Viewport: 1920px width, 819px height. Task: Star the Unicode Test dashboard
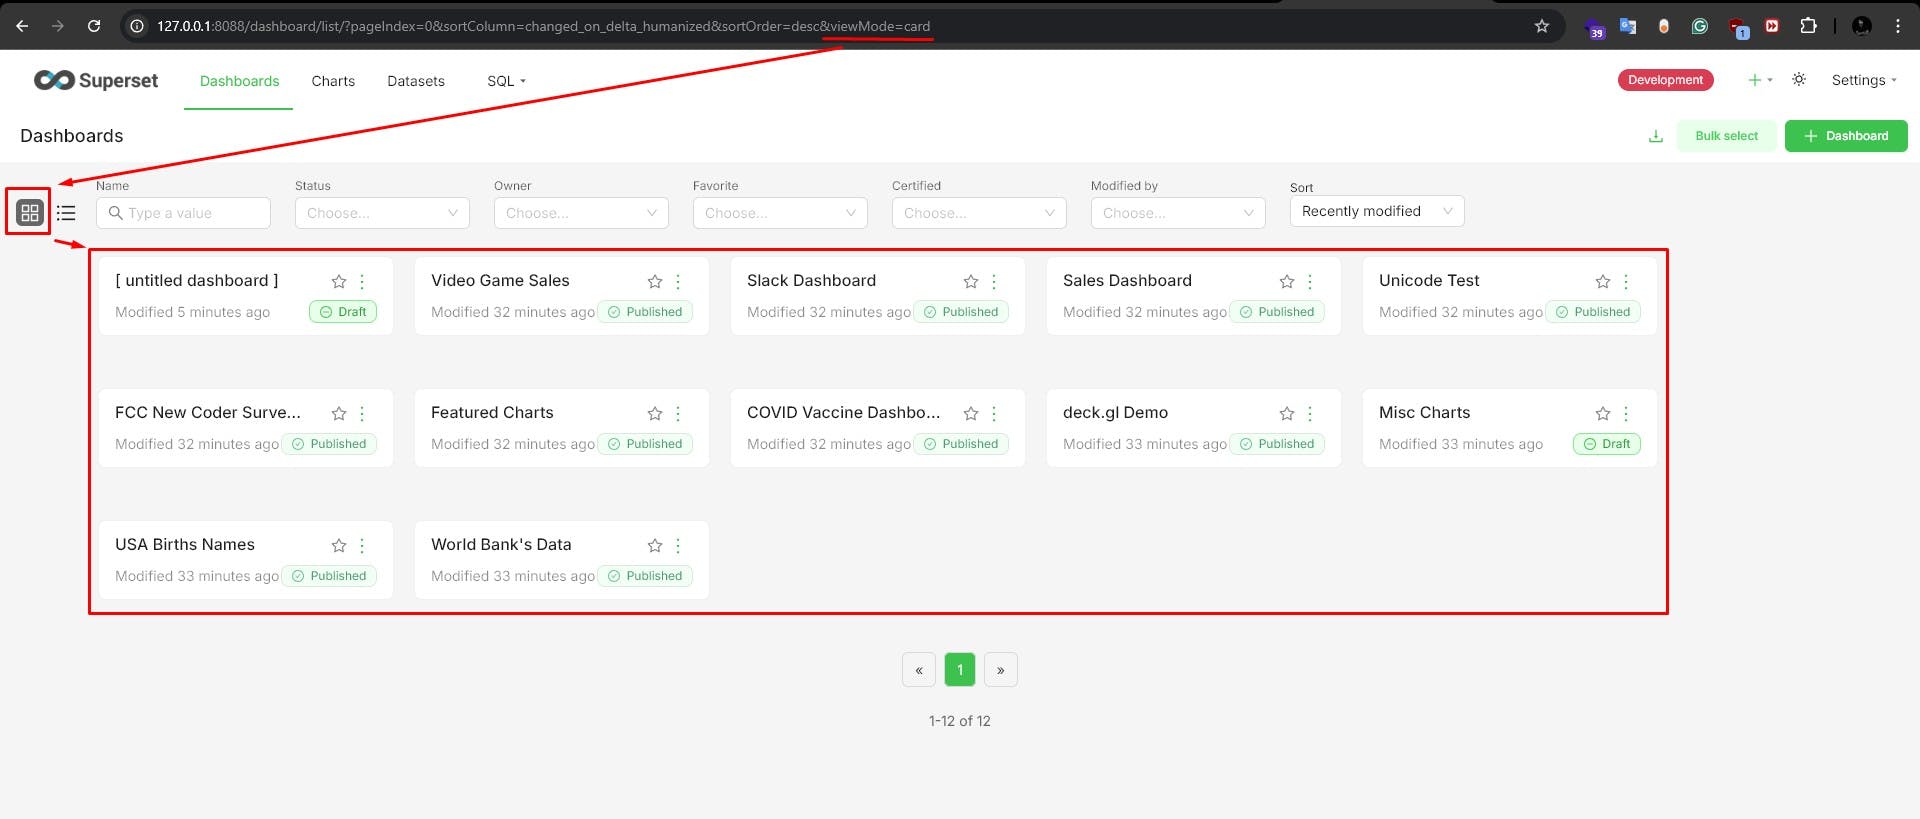pyautogui.click(x=1603, y=282)
